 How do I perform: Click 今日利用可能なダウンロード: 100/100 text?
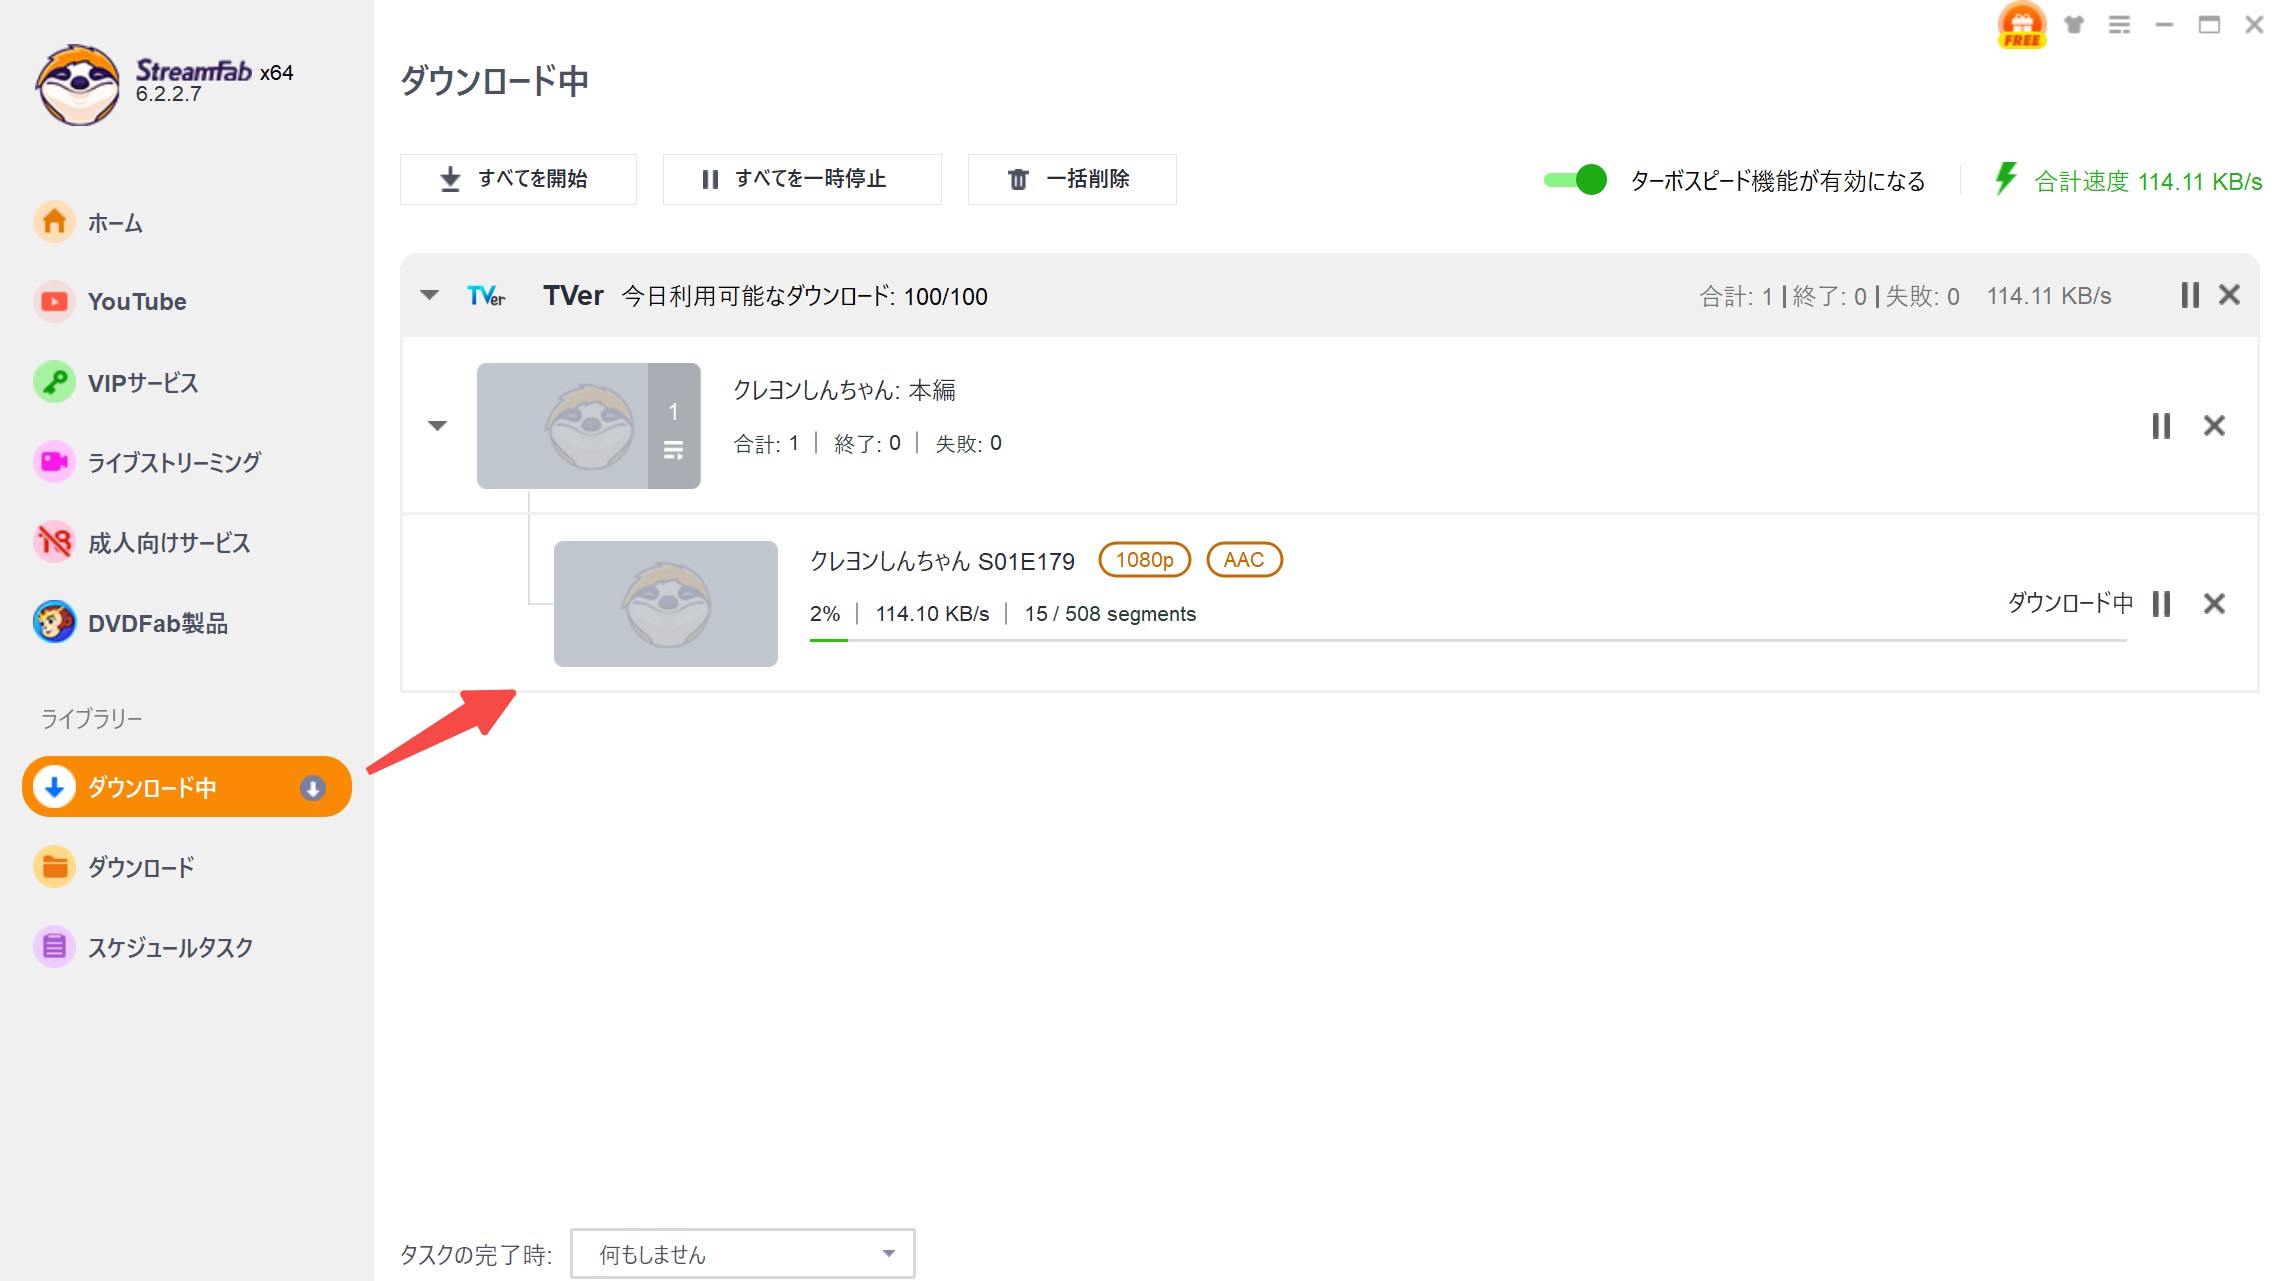click(x=804, y=297)
